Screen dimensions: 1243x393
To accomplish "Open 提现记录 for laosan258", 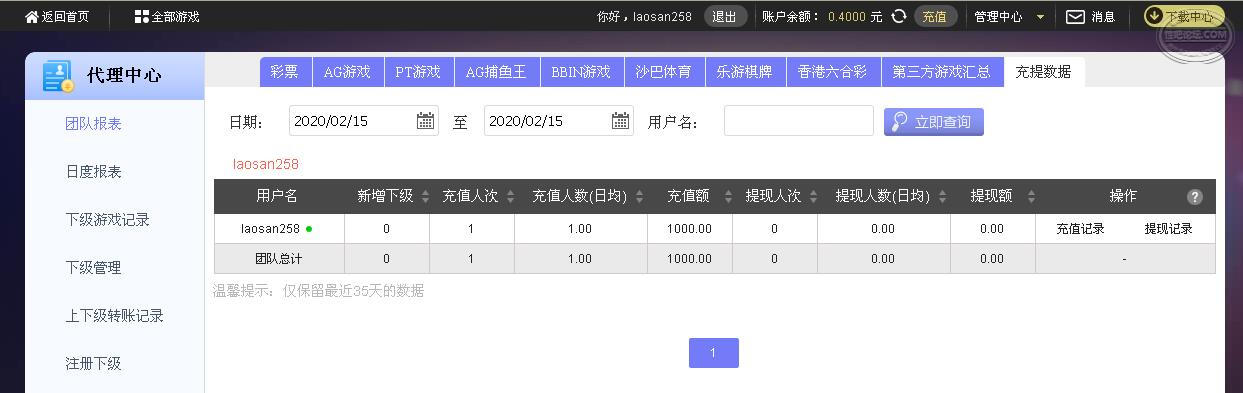I will [x=1169, y=229].
